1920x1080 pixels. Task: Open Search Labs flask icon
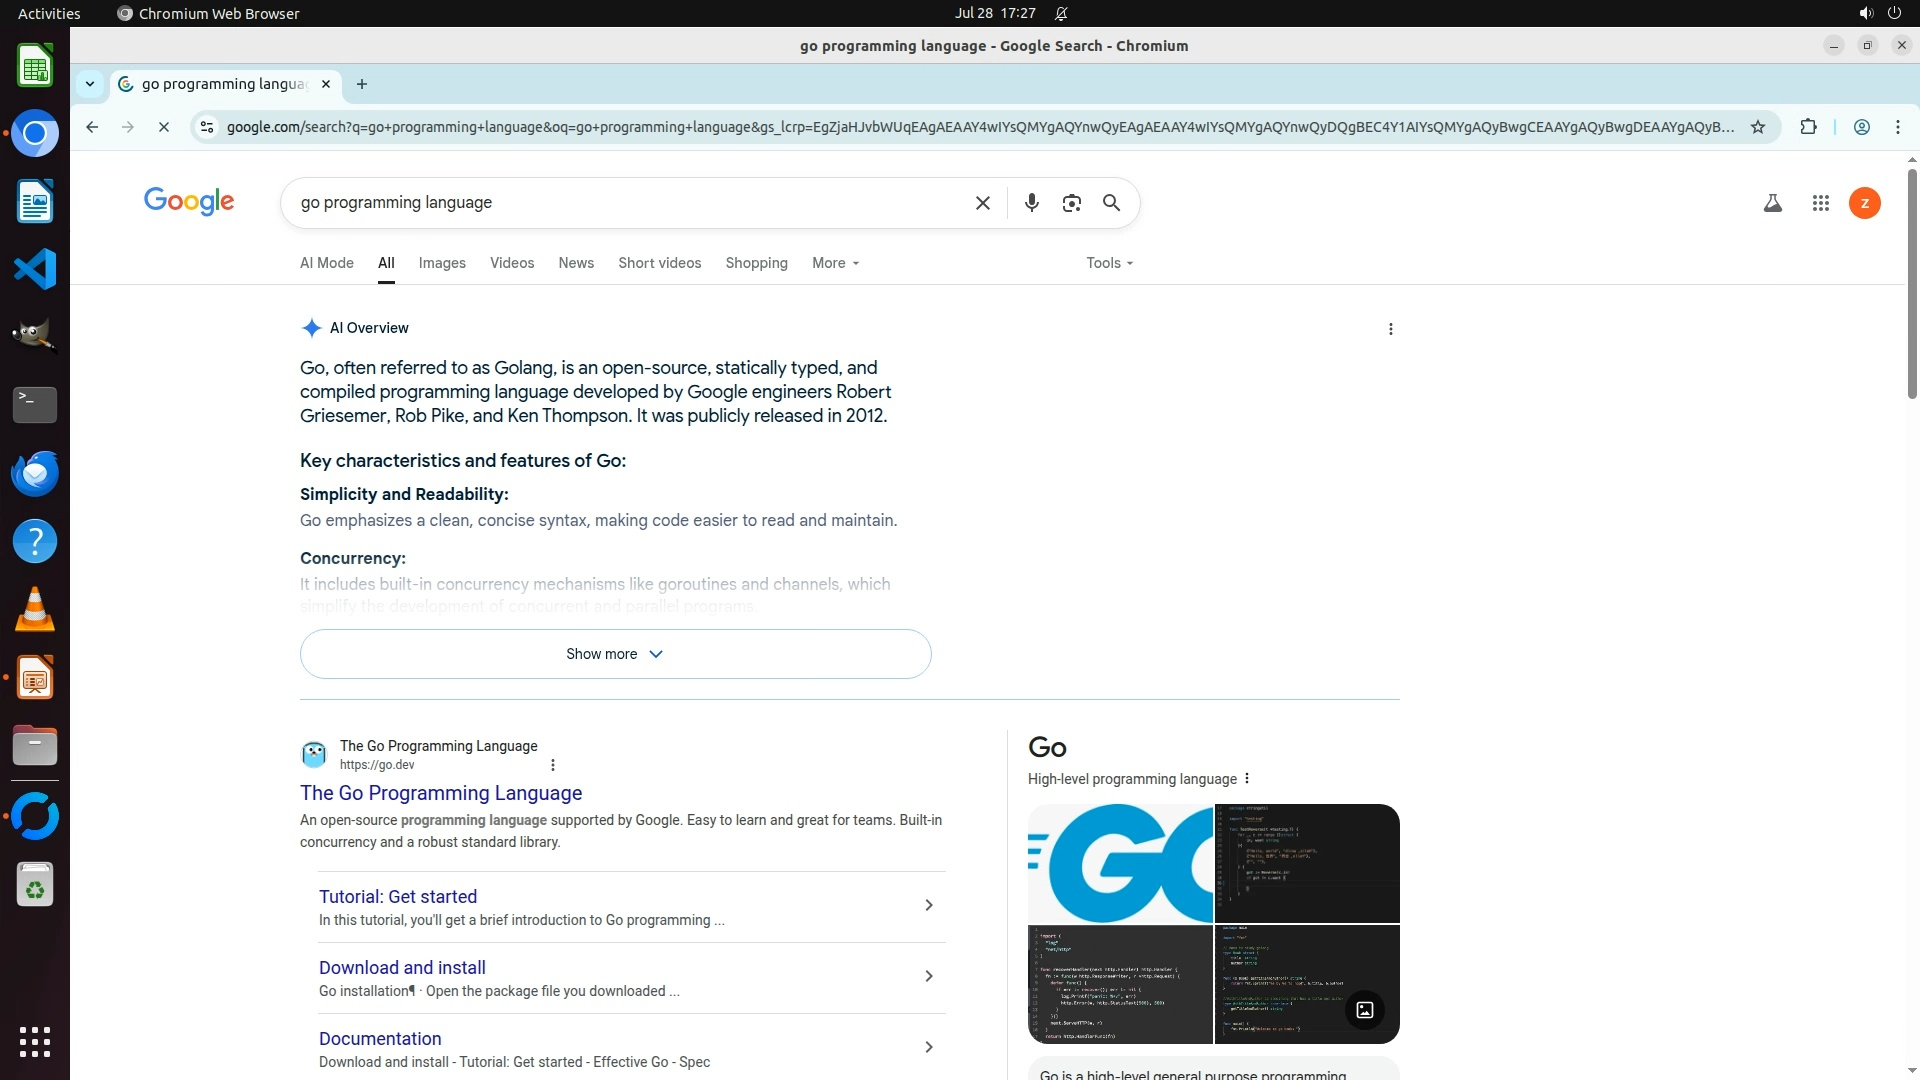1772,203
